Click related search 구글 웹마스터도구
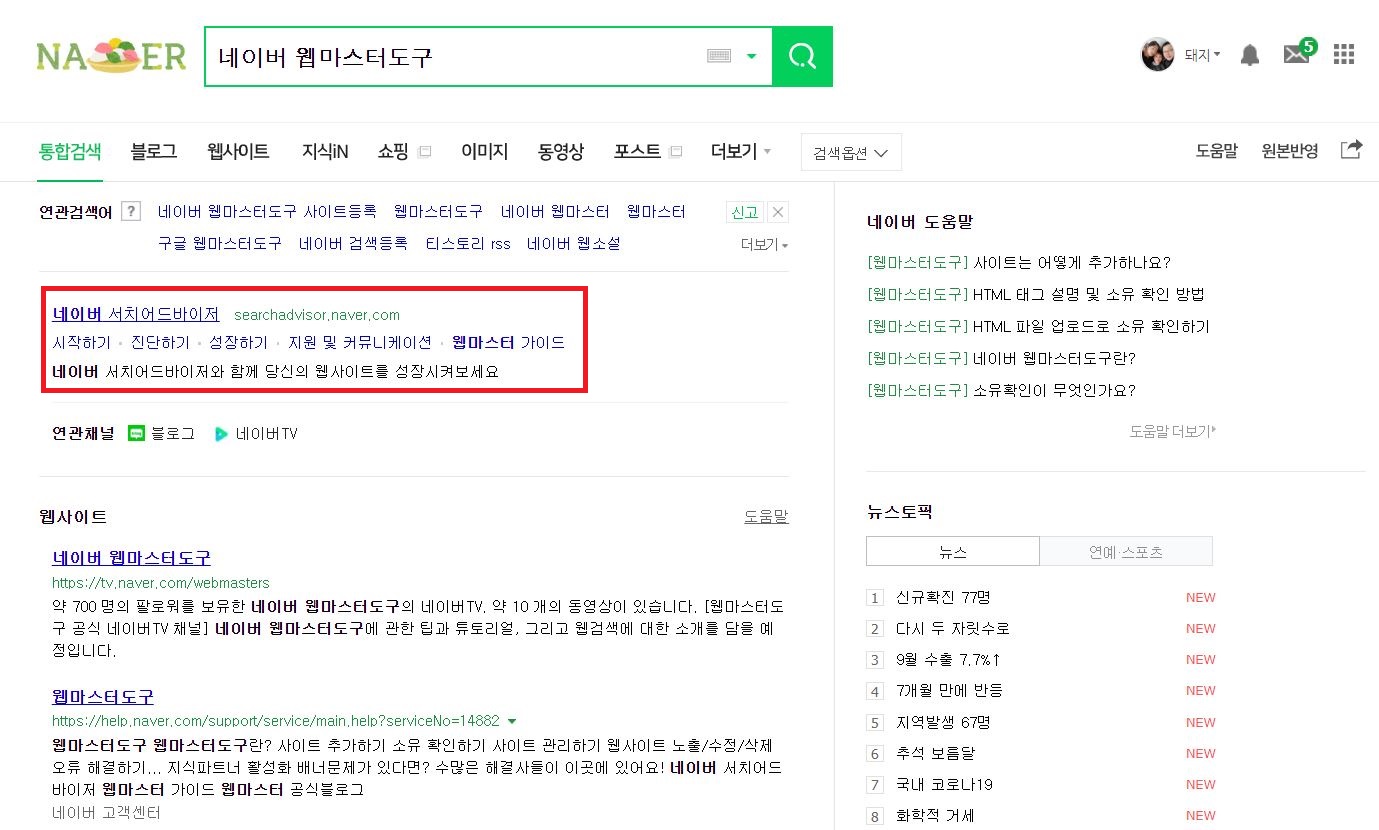Screen dimensions: 1379x830 220,243
